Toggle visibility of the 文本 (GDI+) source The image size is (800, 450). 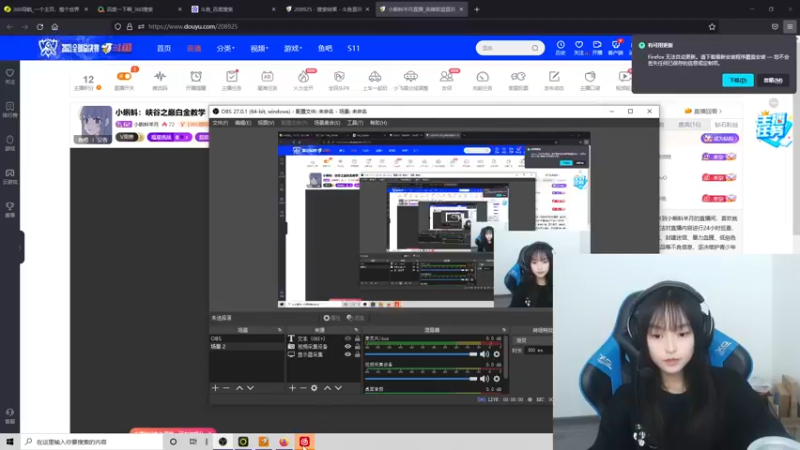point(348,339)
